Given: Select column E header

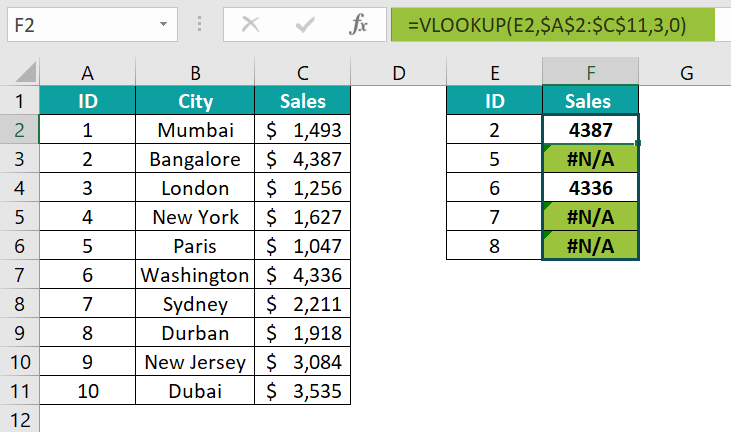Looking at the screenshot, I should pos(495,72).
